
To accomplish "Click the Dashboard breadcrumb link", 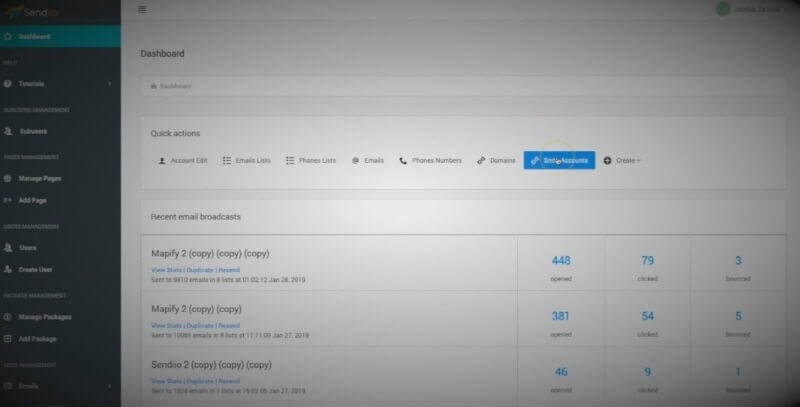I will 176,86.
